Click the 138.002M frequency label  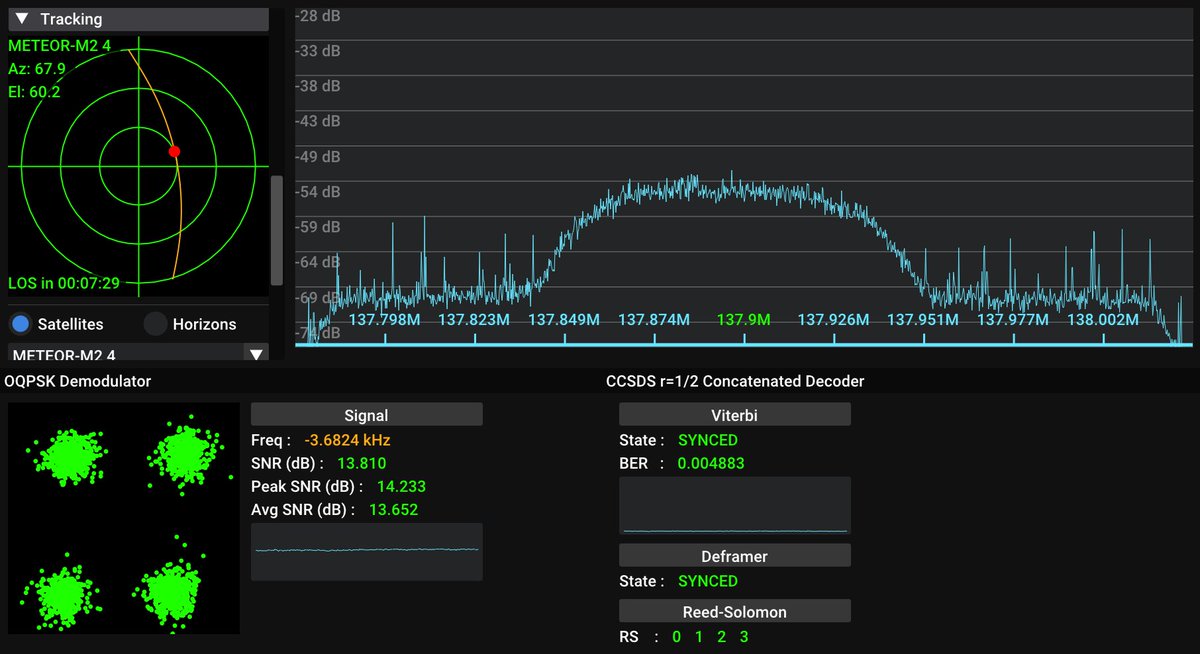click(x=1103, y=320)
